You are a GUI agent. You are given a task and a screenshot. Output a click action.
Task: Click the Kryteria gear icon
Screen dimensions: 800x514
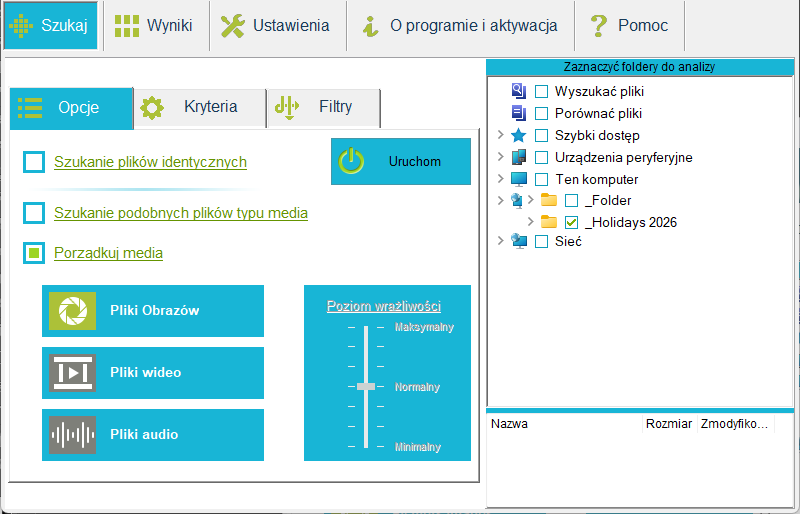(x=152, y=108)
